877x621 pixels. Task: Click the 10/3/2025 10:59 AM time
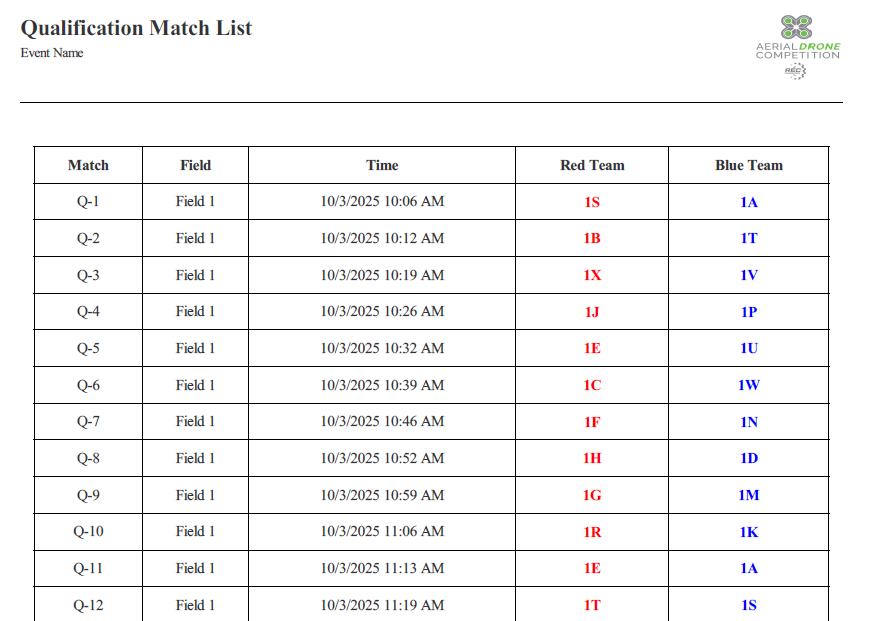click(x=382, y=495)
